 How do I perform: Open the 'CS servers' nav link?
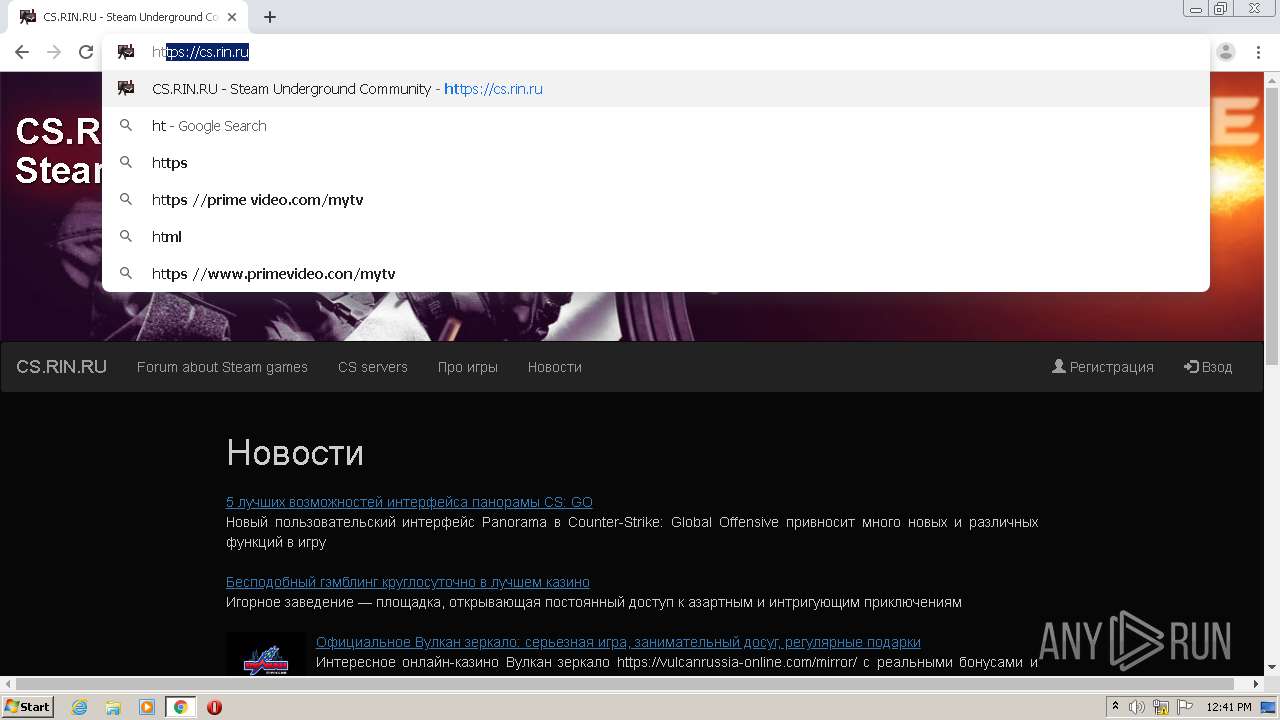(x=373, y=367)
